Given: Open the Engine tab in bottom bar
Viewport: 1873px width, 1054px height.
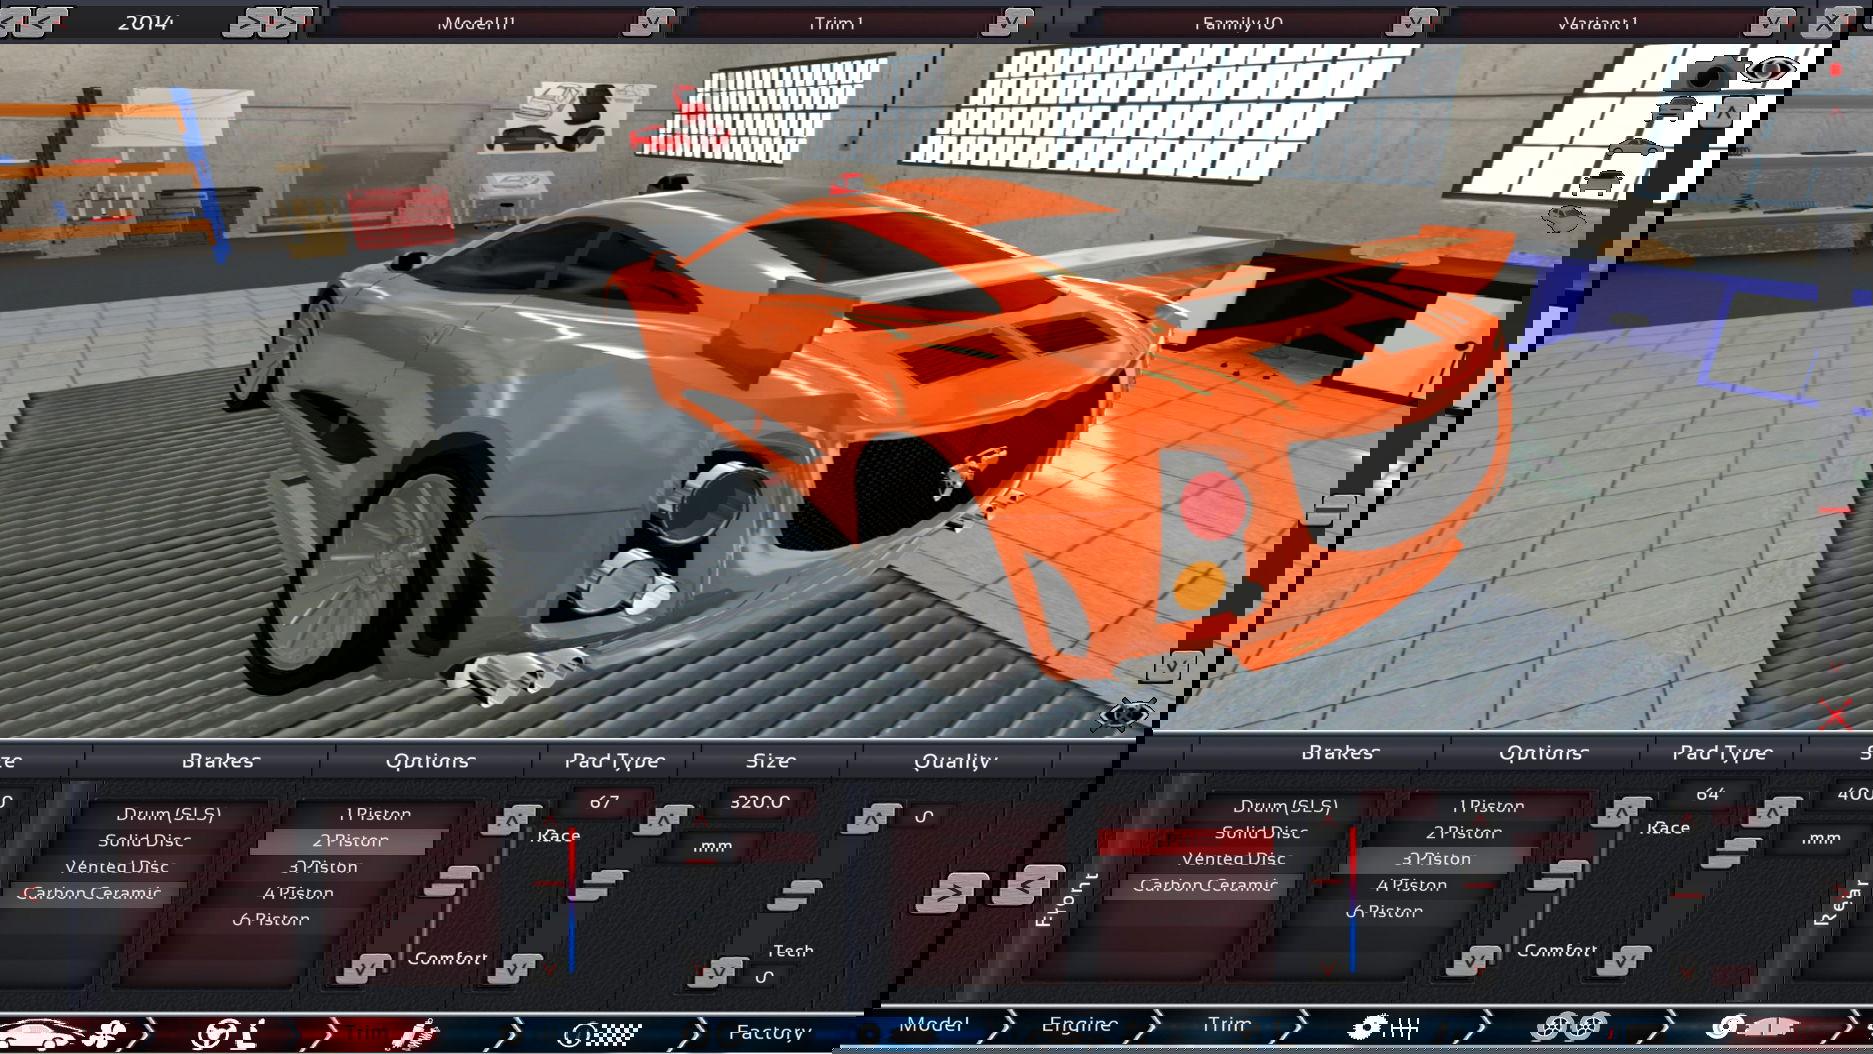Looking at the screenshot, I should point(1079,1024).
